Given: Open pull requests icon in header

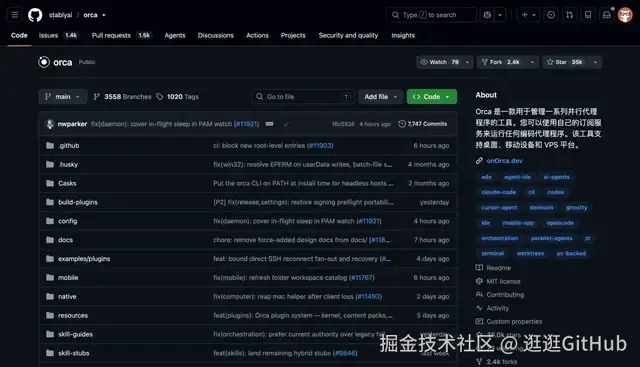Looking at the screenshot, I should tap(569, 15).
